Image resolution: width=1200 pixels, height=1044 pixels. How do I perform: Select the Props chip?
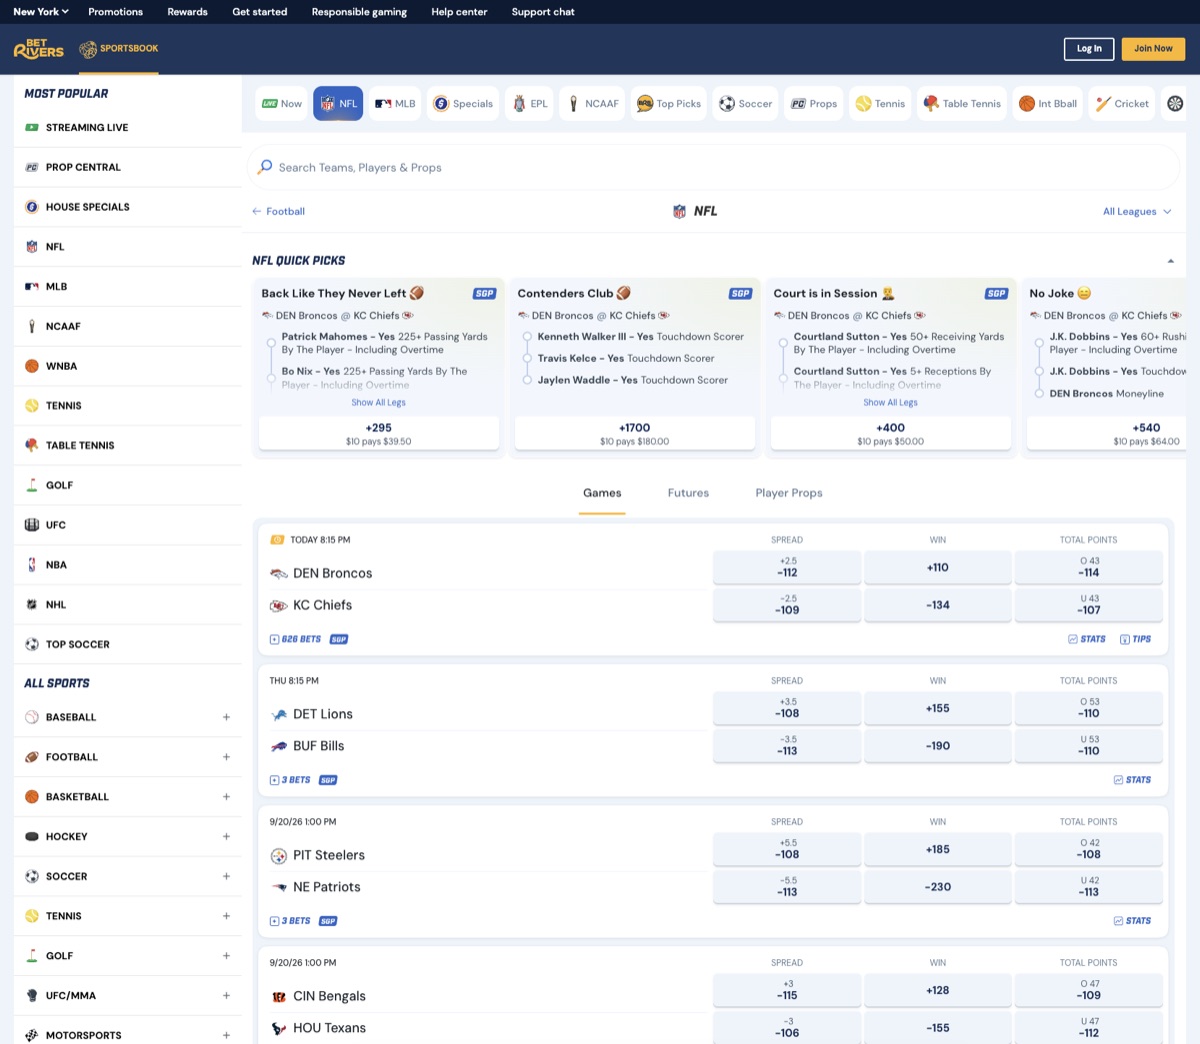pyautogui.click(x=814, y=103)
